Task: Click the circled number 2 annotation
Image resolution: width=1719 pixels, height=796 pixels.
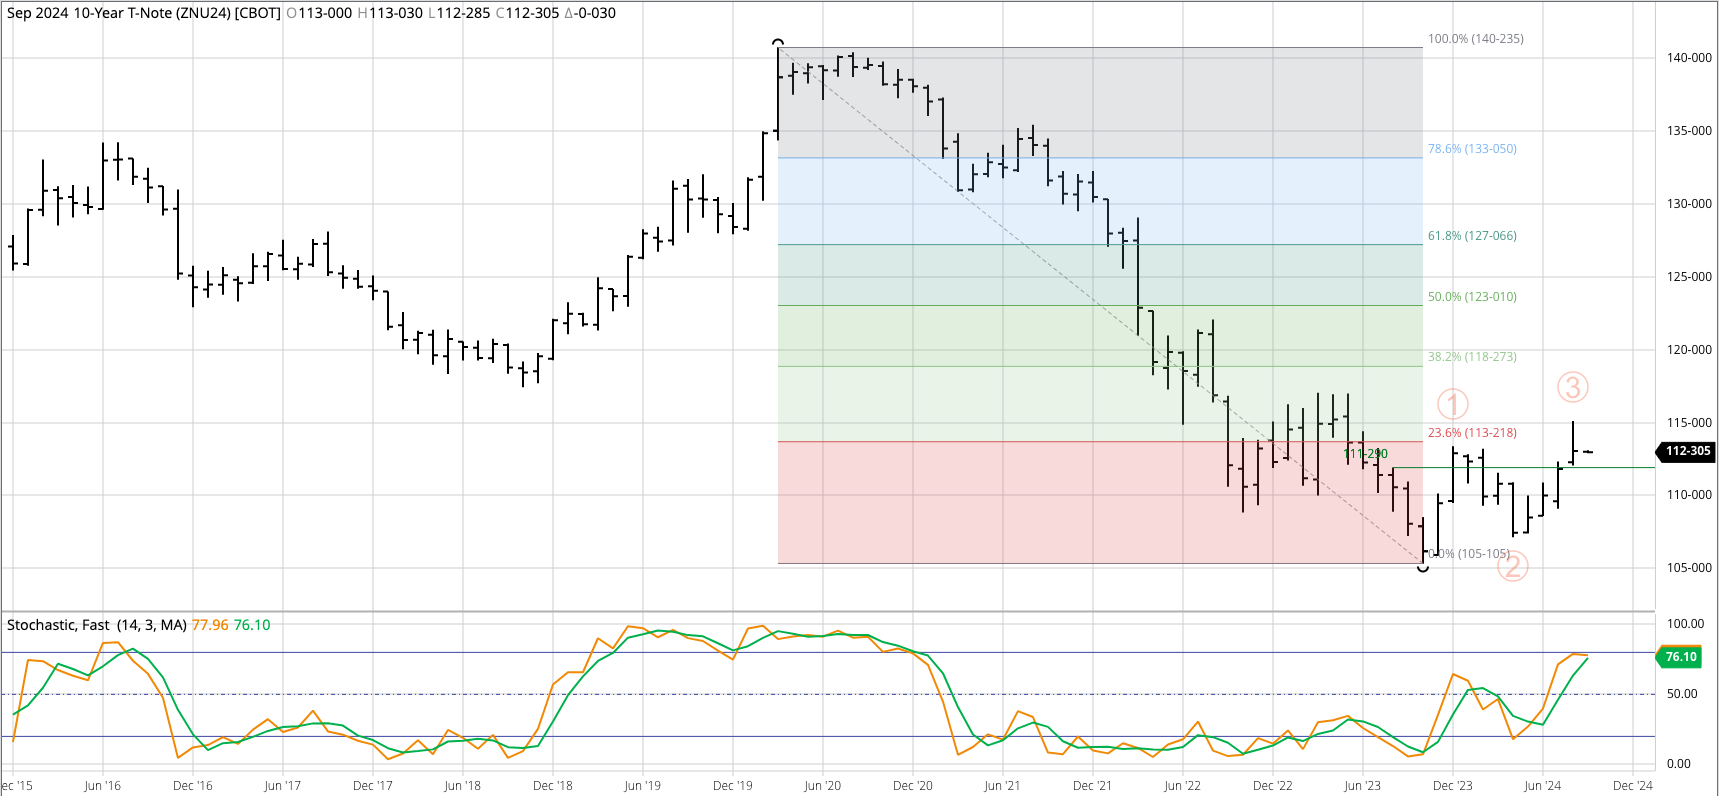Action: tap(1512, 566)
